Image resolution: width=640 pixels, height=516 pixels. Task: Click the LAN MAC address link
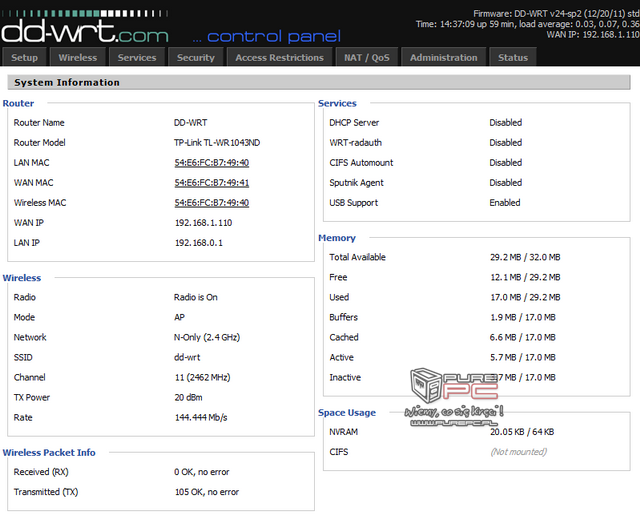click(x=211, y=162)
